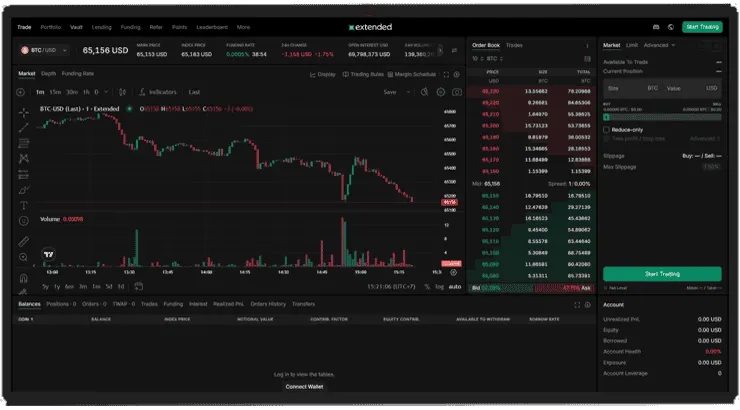Switch to the Depth chart tab
This screenshot has width=740, height=410.
(x=49, y=74)
